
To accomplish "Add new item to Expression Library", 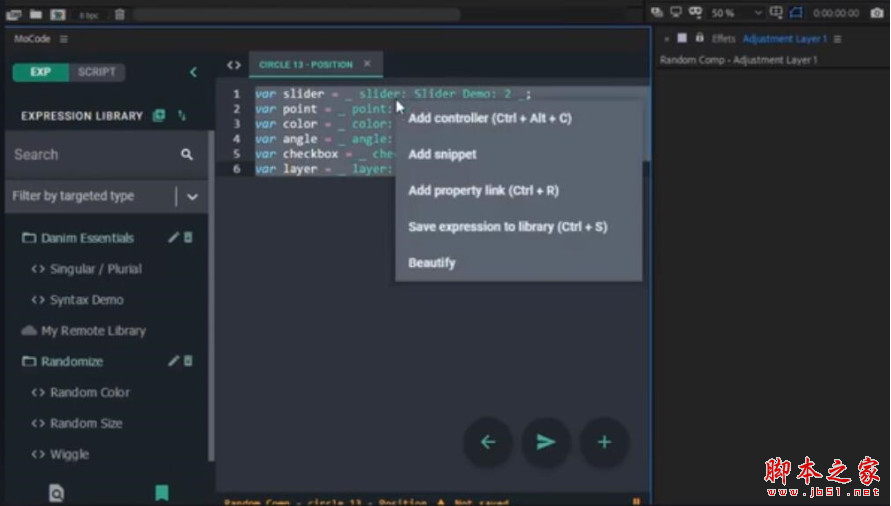I will pyautogui.click(x=159, y=115).
